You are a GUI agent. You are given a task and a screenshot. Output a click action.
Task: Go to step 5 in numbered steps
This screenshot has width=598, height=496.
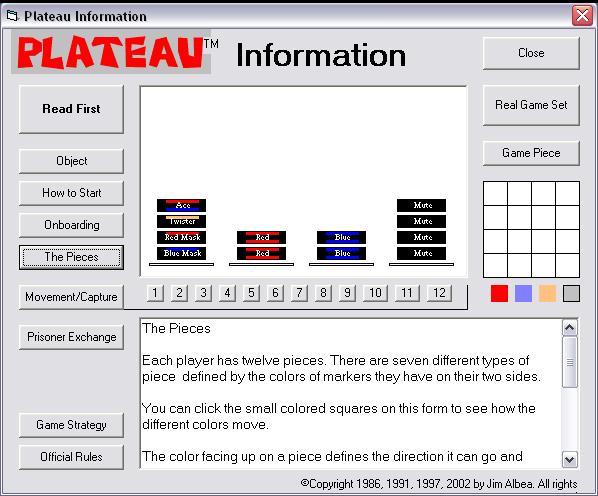click(x=251, y=293)
